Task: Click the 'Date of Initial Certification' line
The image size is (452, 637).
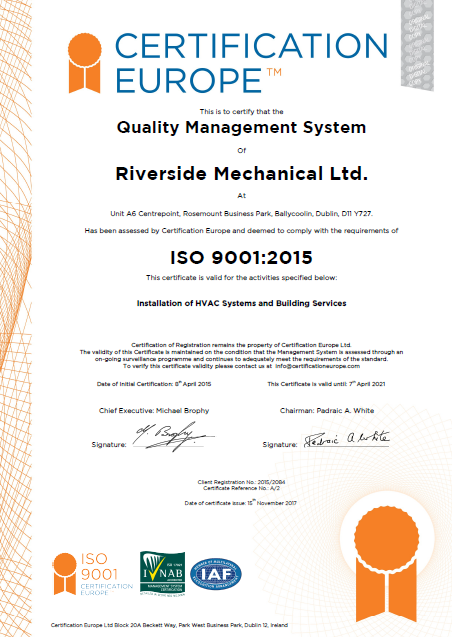Action: (x=154, y=384)
